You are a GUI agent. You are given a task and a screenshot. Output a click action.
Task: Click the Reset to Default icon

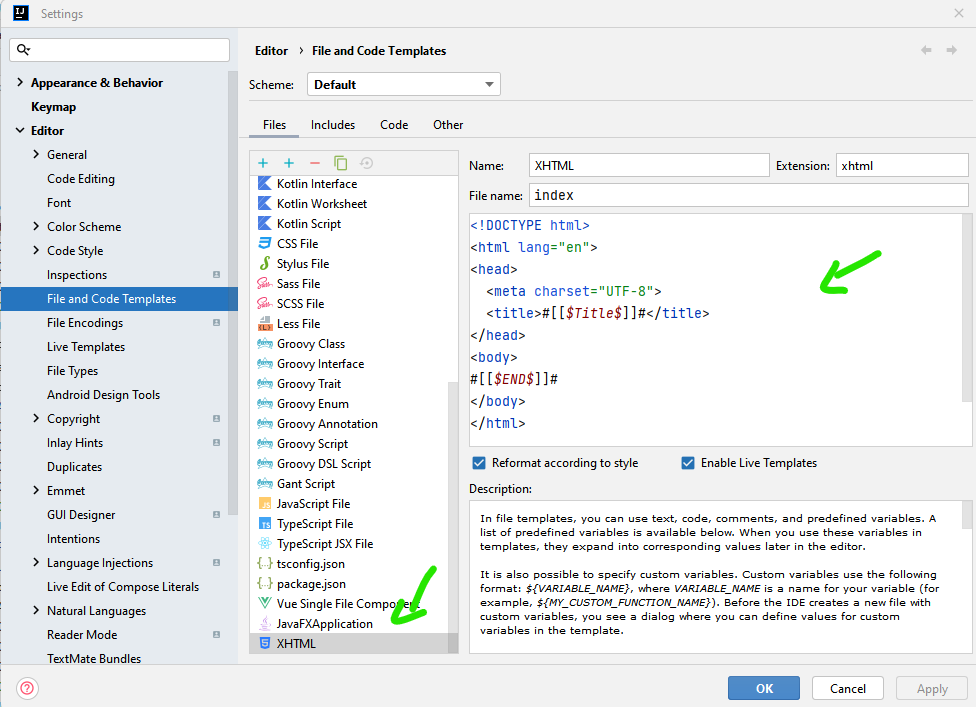367,163
